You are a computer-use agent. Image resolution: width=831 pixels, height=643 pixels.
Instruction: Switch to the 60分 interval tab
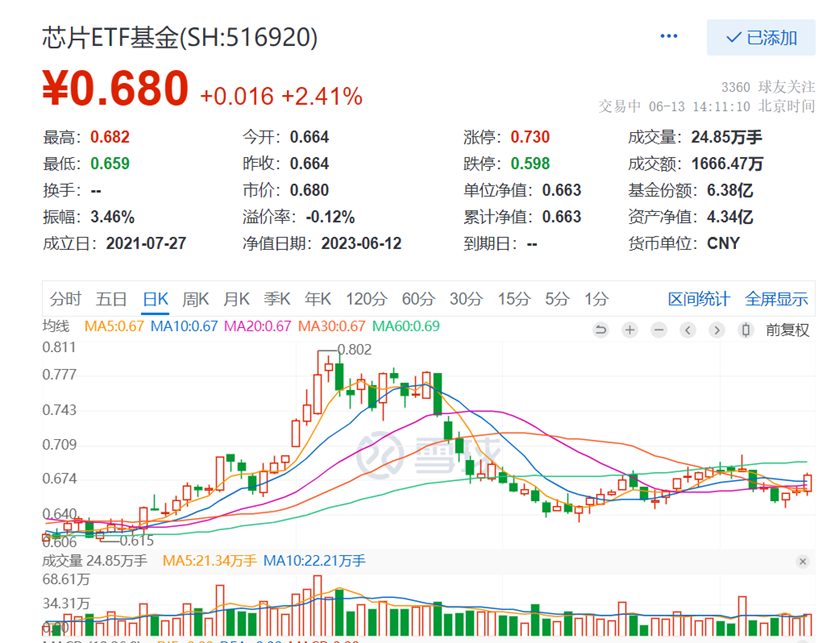click(418, 299)
